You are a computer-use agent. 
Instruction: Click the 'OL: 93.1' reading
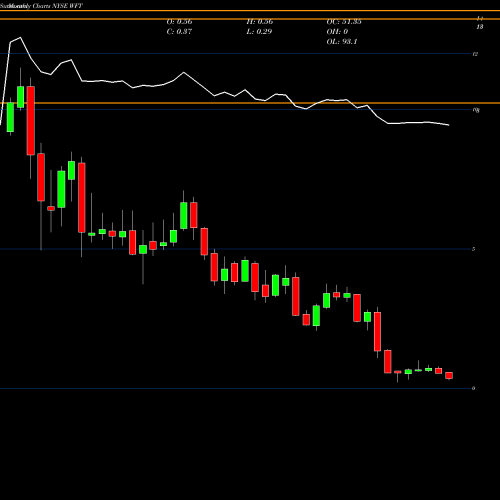pos(342,42)
